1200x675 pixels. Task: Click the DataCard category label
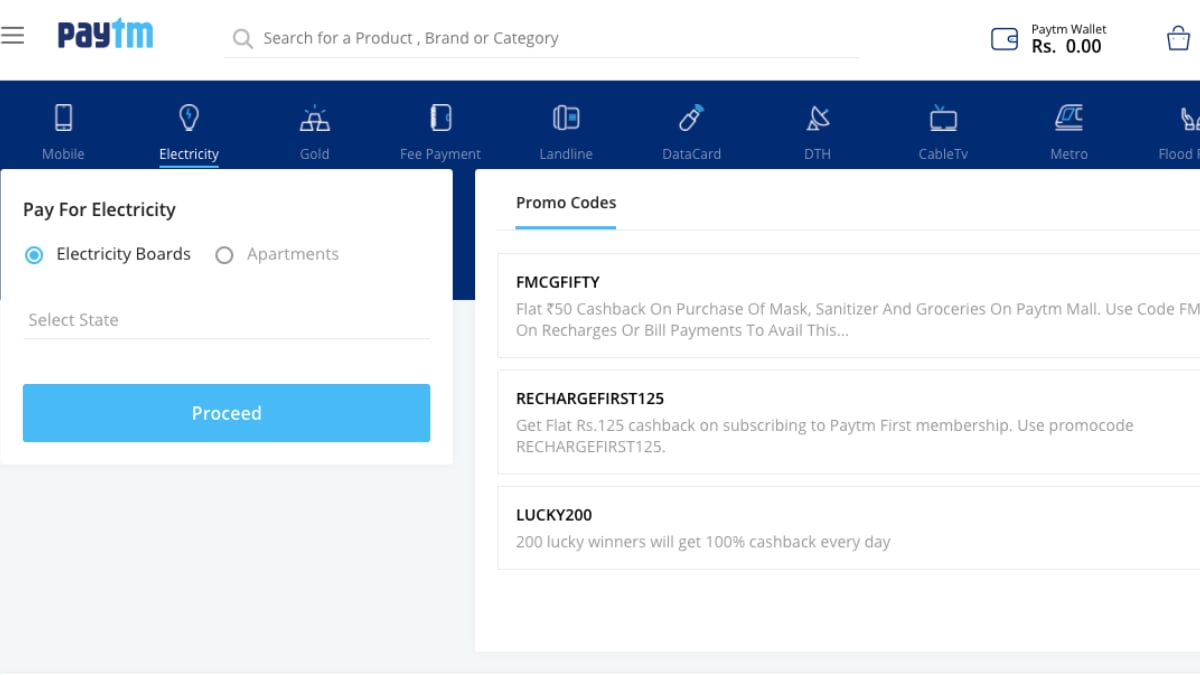pyautogui.click(x=691, y=154)
